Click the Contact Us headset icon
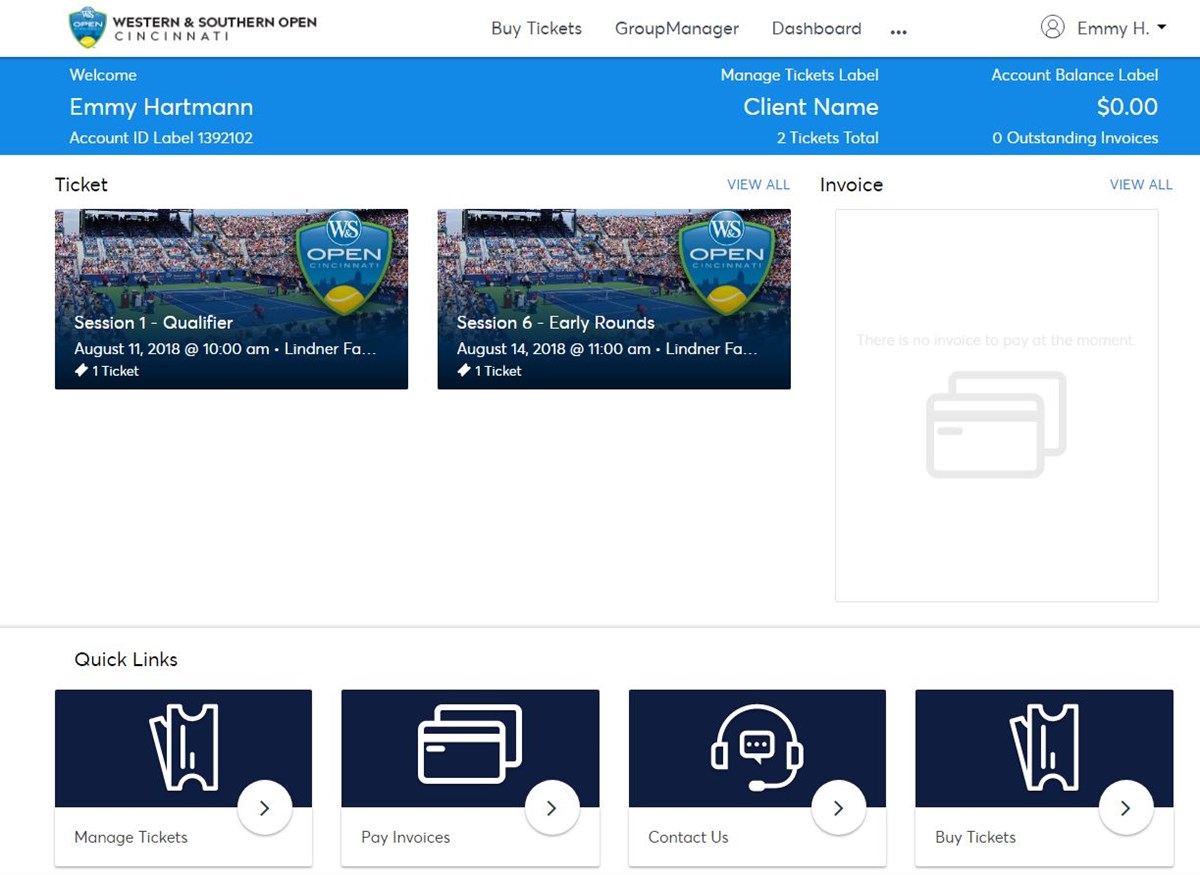The width and height of the screenshot is (1200, 875). [757, 748]
